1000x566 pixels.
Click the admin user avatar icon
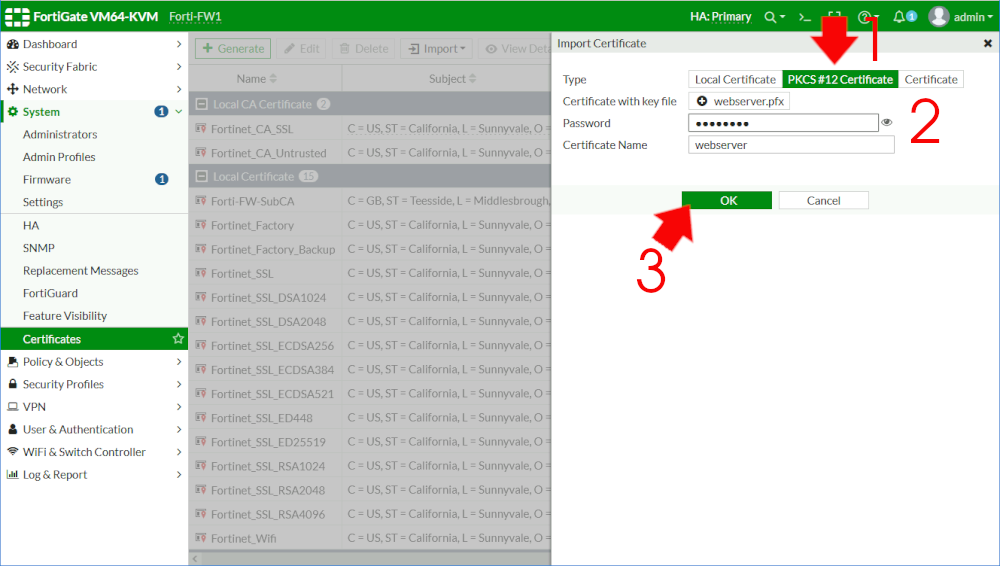point(938,17)
